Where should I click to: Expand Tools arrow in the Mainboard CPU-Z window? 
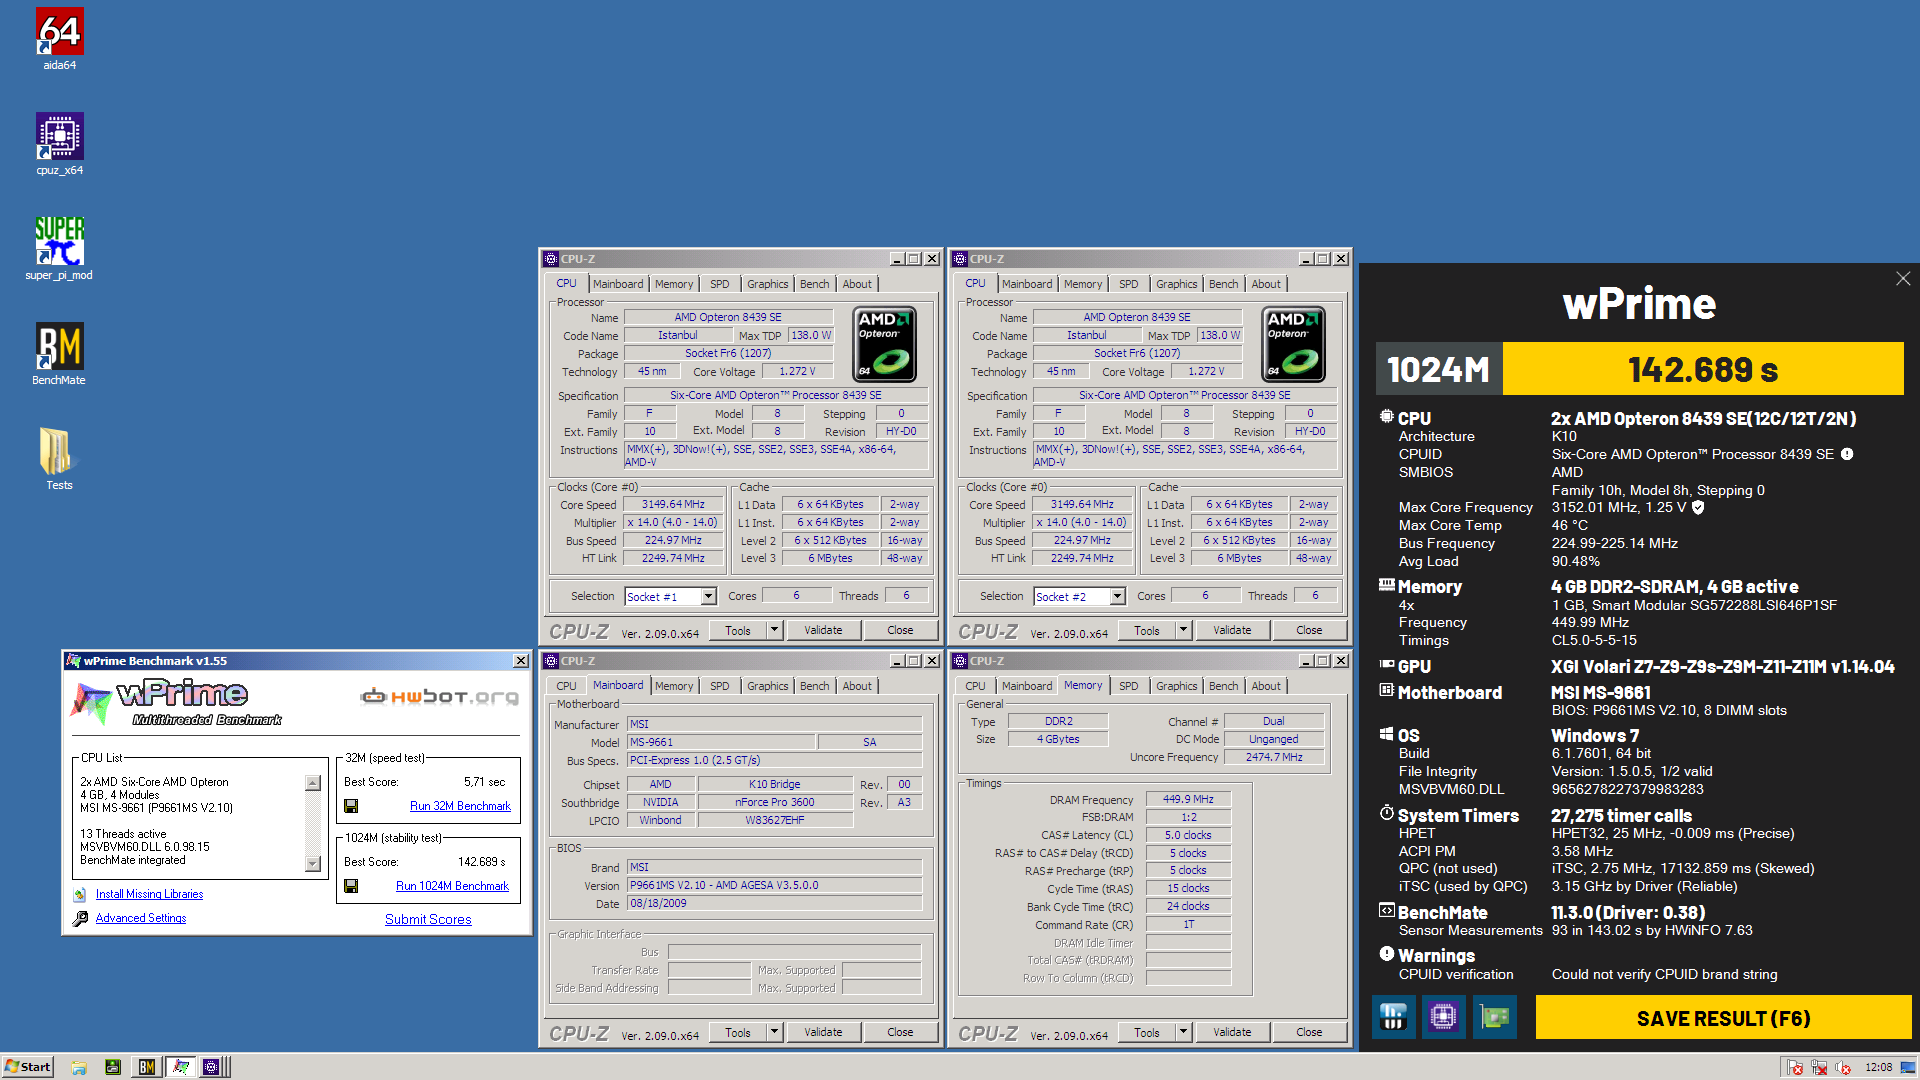[774, 1032]
